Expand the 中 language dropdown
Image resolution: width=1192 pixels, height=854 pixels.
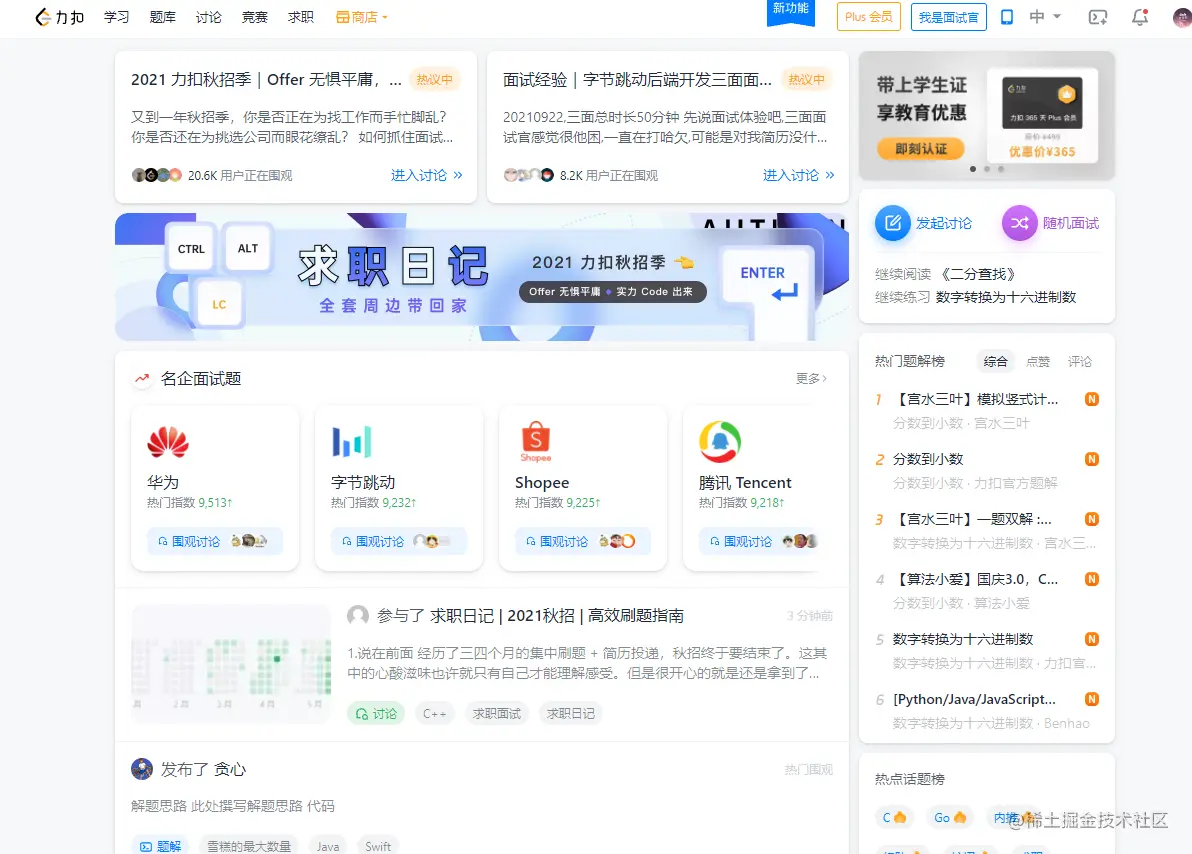[x=1045, y=17]
